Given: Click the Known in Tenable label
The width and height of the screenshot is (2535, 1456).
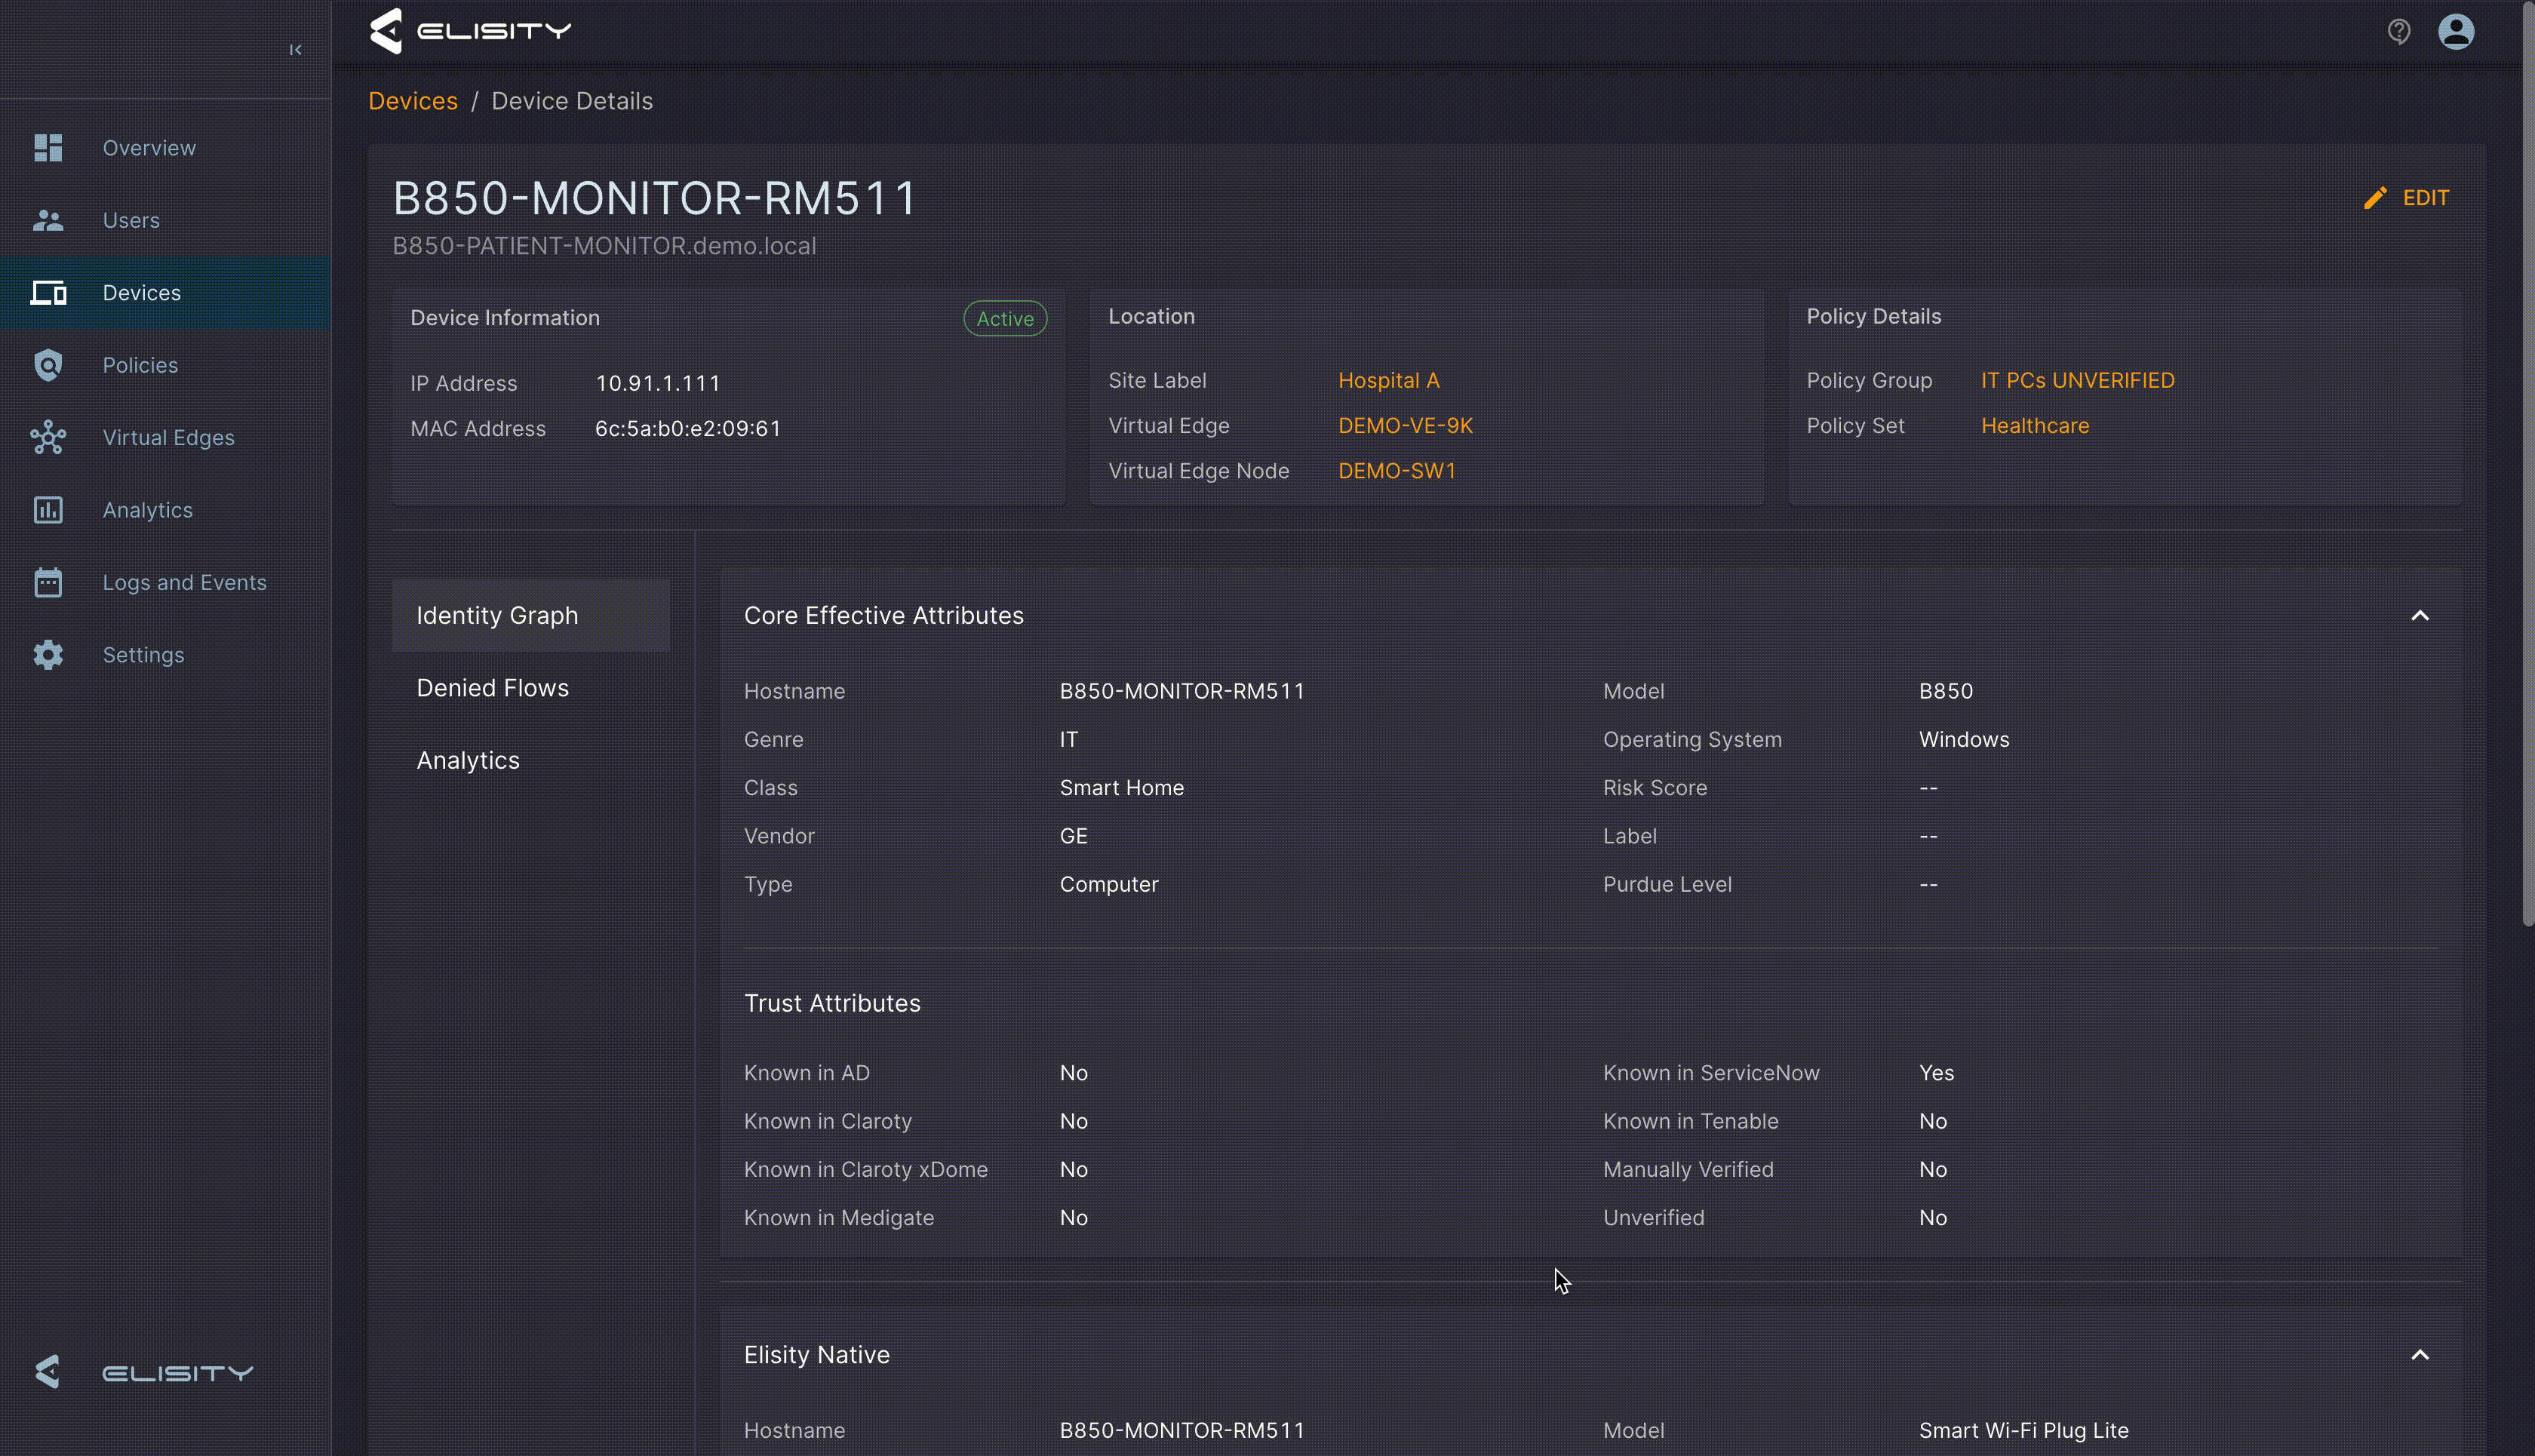Looking at the screenshot, I should click(1690, 1121).
